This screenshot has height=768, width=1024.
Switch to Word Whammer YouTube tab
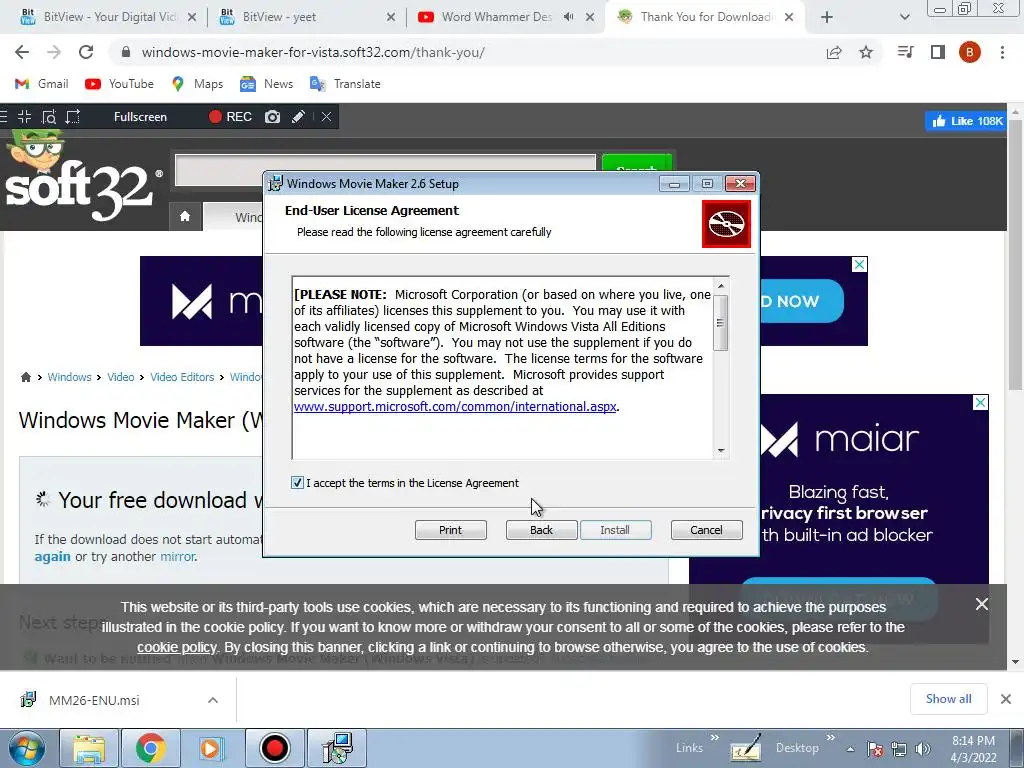coord(496,17)
